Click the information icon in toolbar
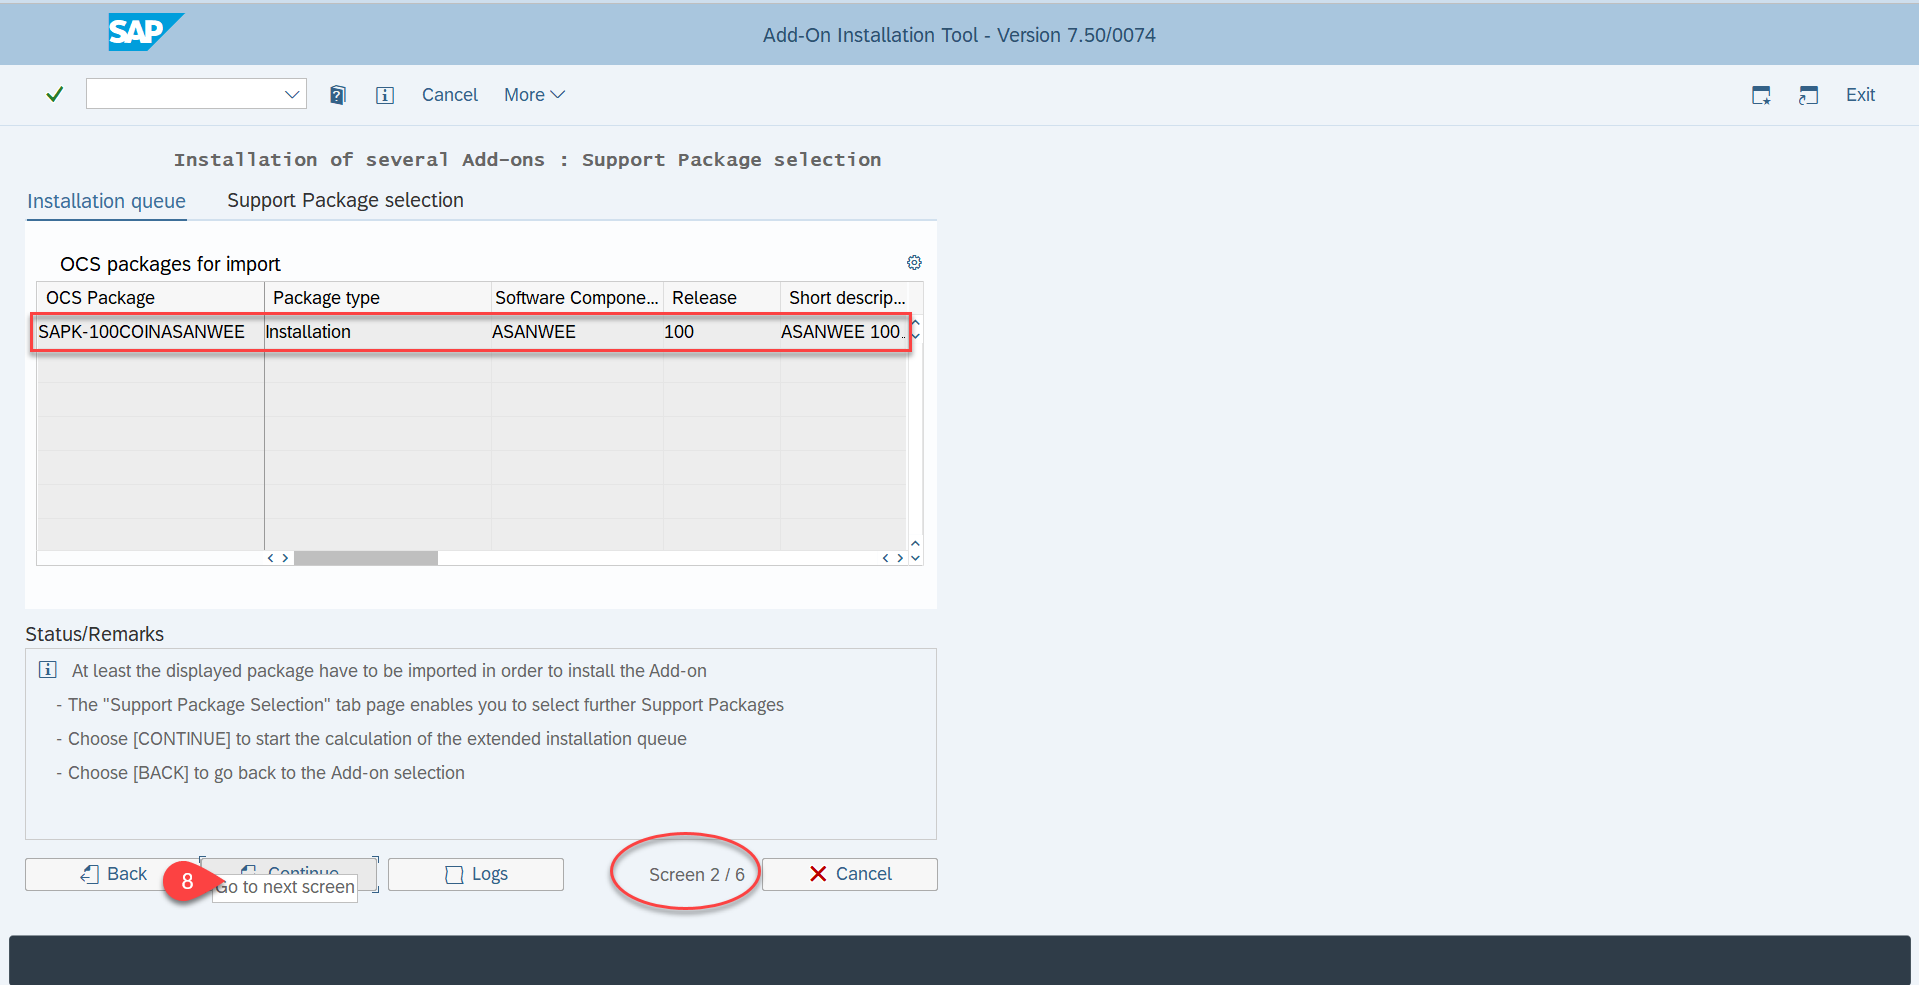The height and width of the screenshot is (985, 1919). pyautogui.click(x=385, y=95)
